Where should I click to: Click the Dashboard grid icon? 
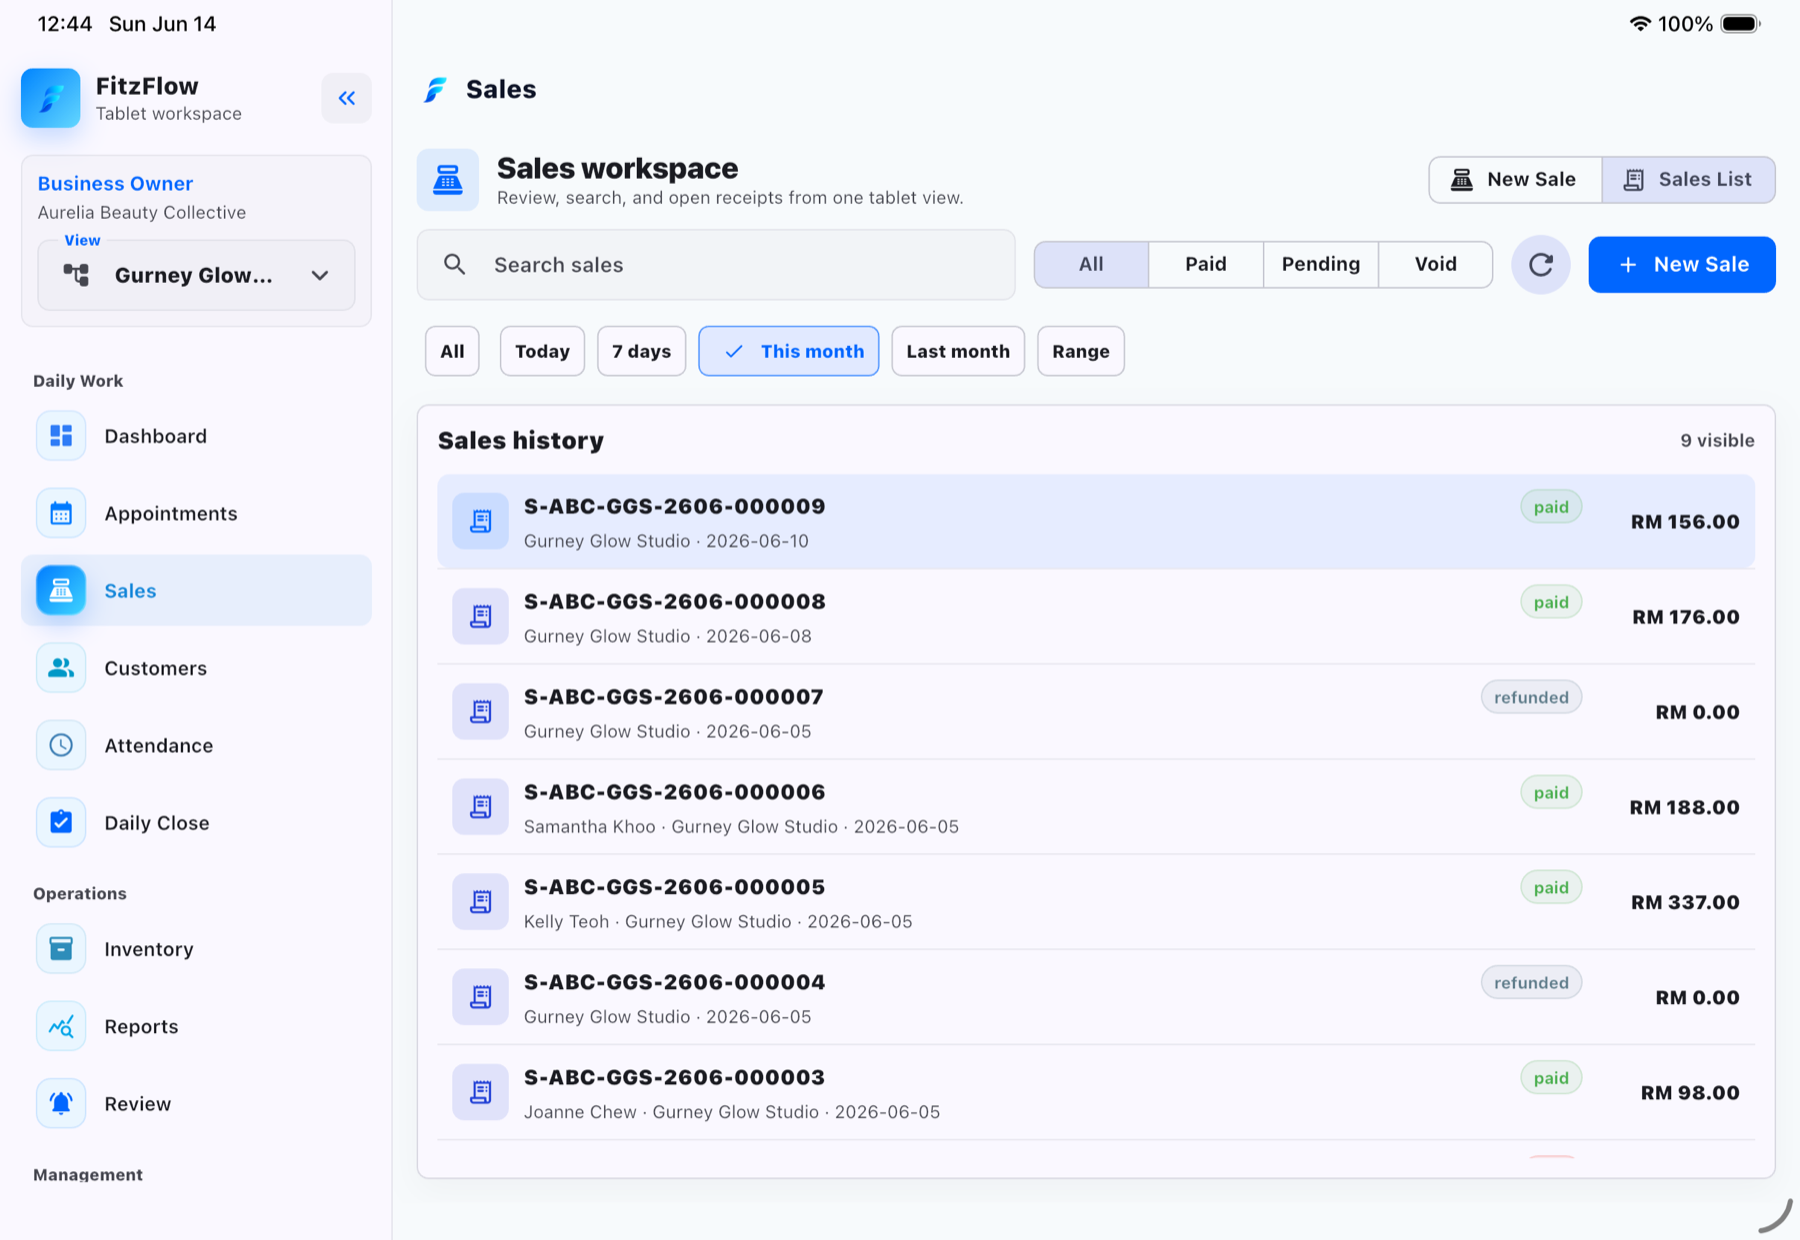[x=61, y=436]
